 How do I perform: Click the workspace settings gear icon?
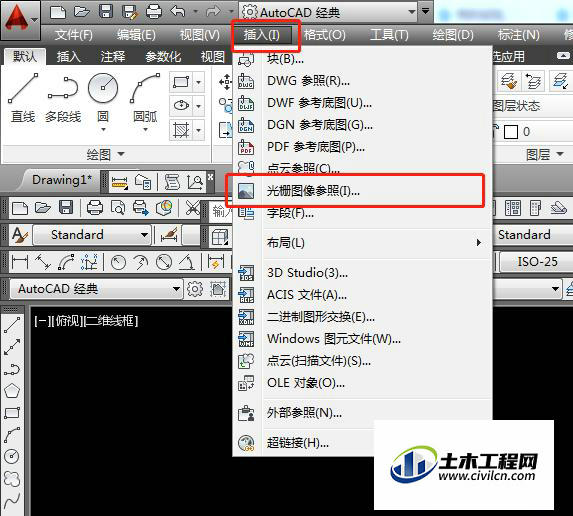click(195, 289)
